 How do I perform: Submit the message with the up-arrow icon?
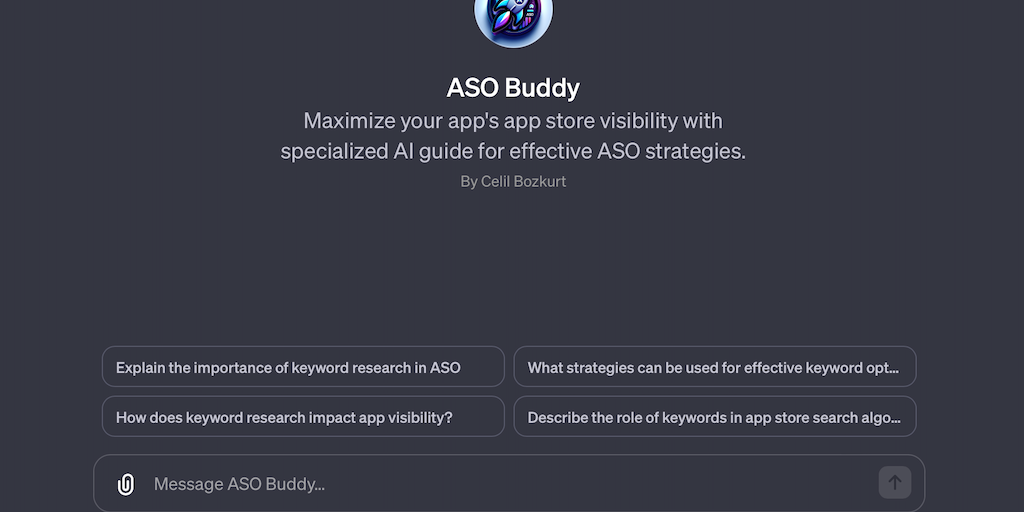coord(894,483)
